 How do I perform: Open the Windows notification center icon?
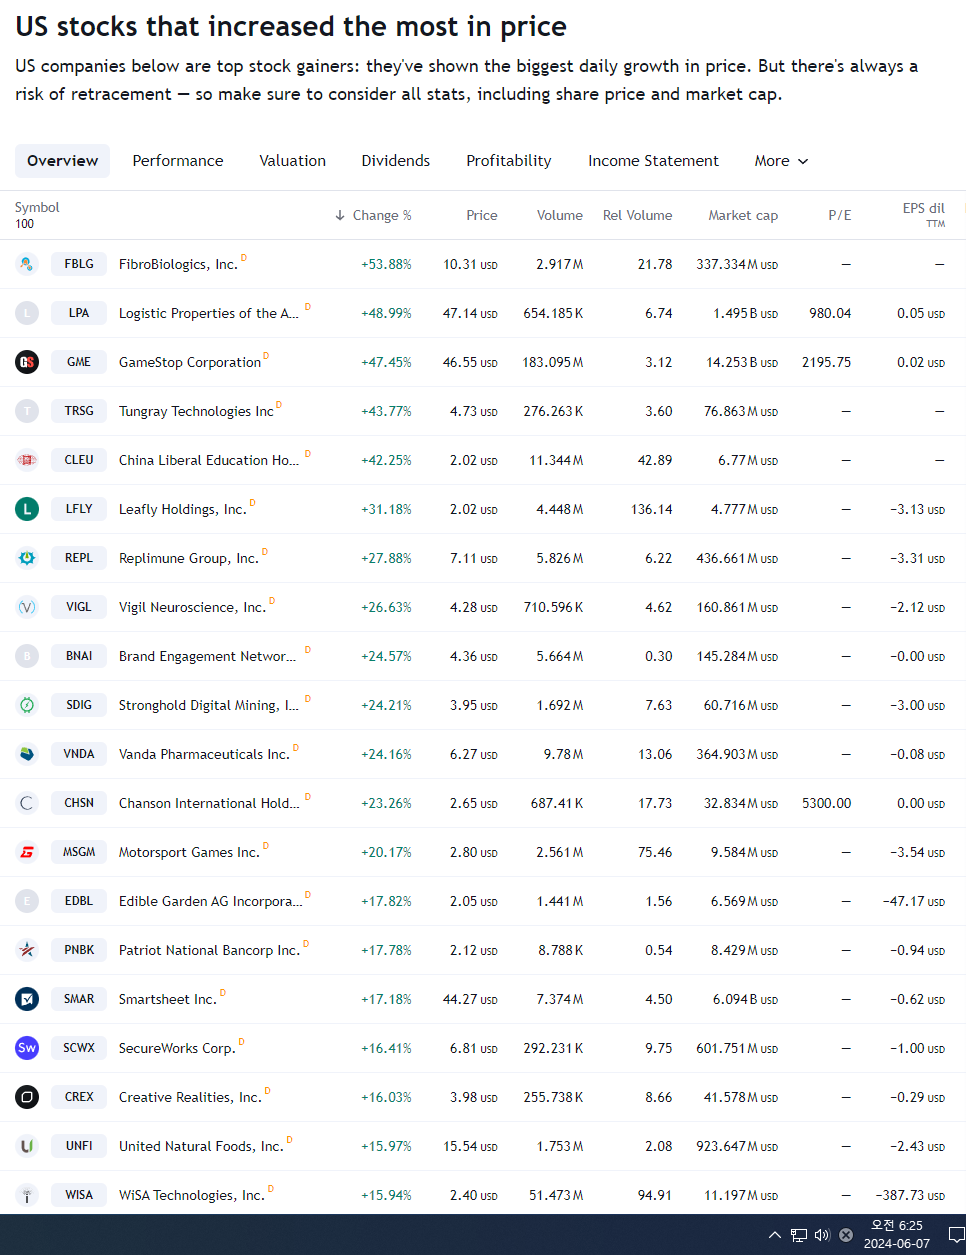point(956,1235)
